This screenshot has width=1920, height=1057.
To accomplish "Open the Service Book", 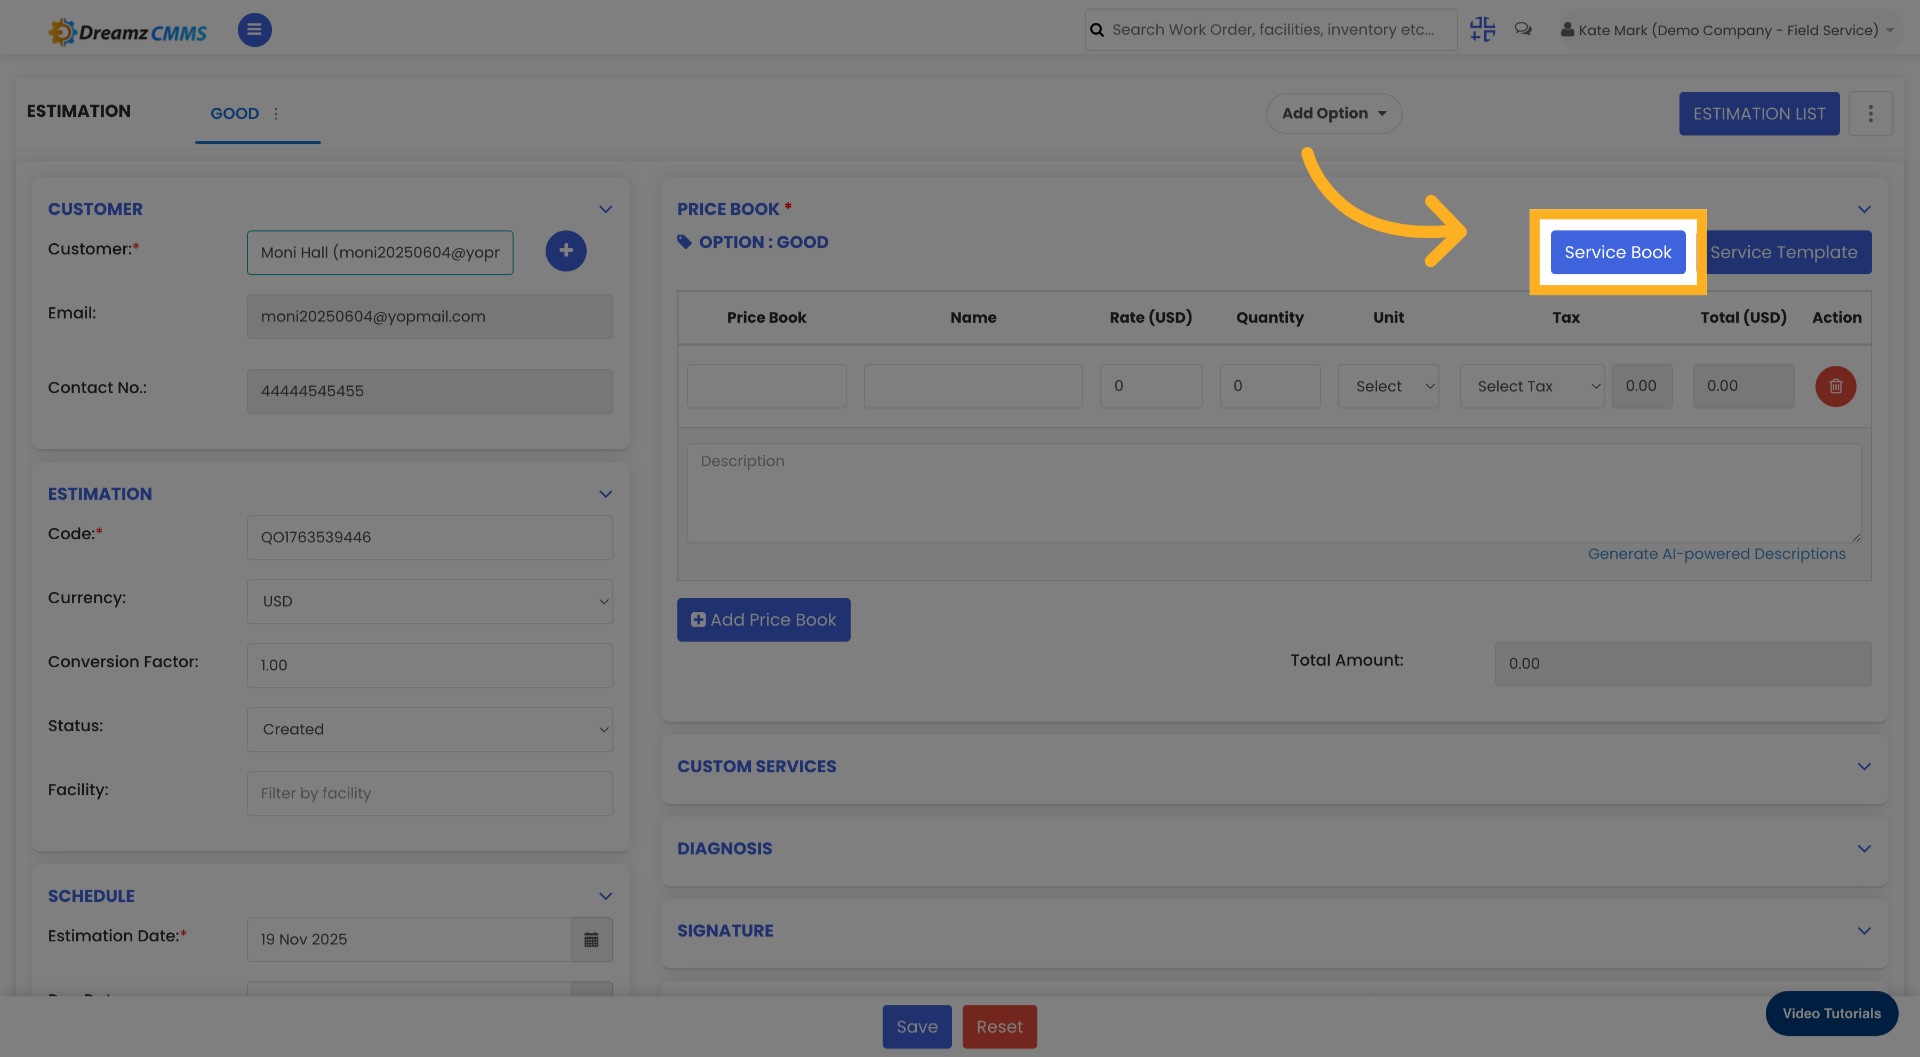I will point(1618,252).
